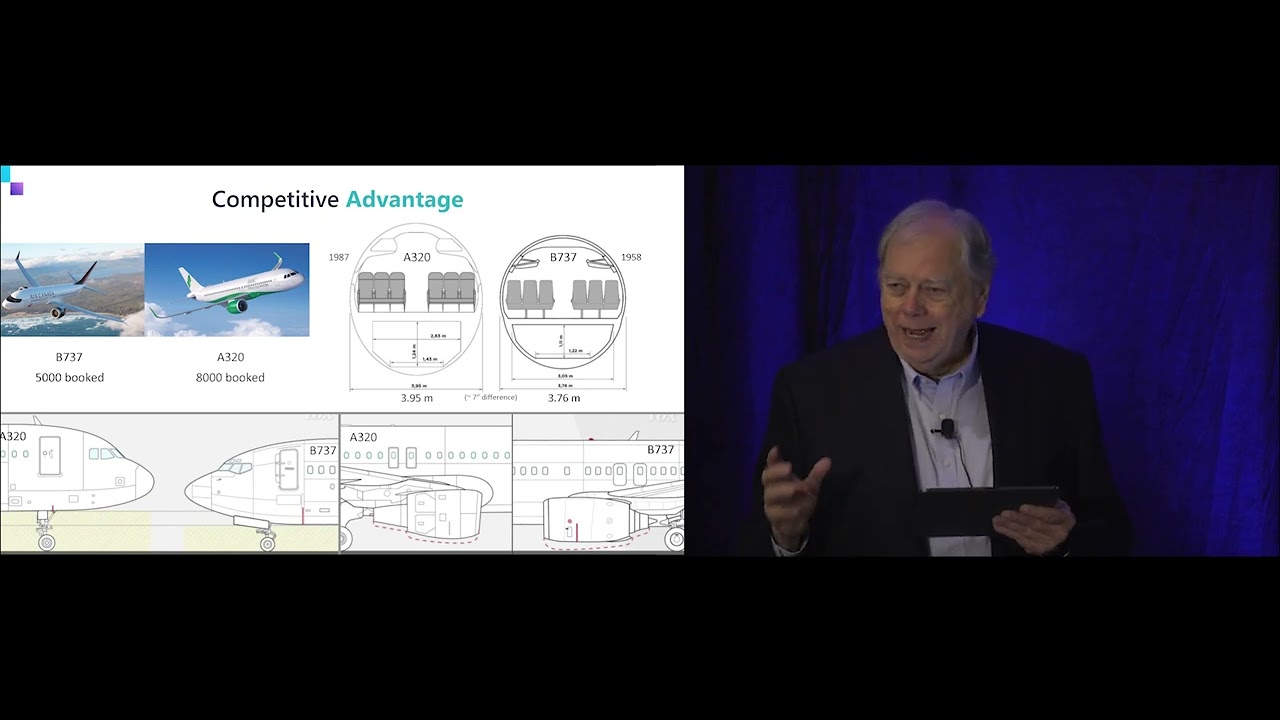1280x720 pixels.
Task: Click the B737 nose side-view drawing
Action: pyautogui.click(x=262, y=490)
